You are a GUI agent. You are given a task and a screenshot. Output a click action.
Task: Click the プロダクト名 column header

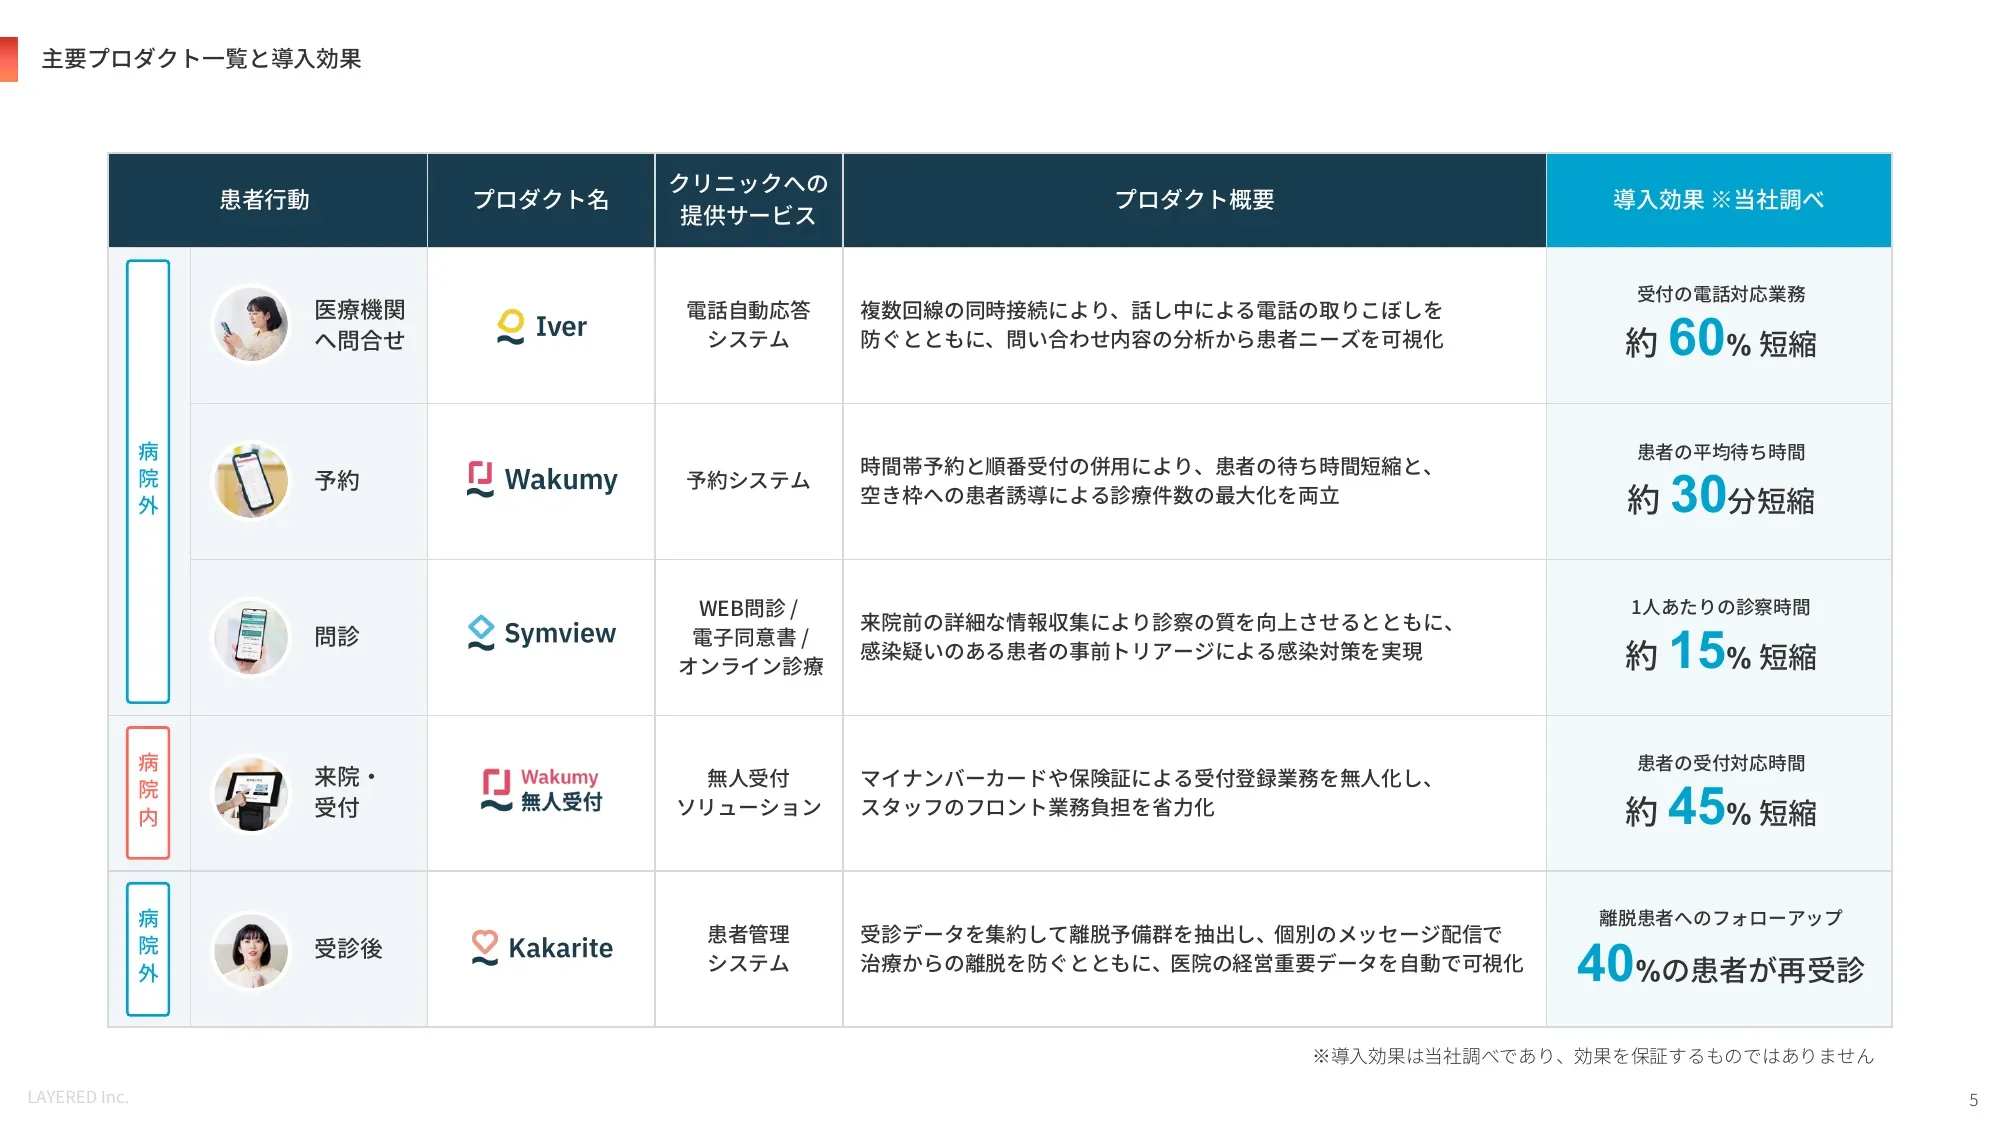pyautogui.click(x=541, y=200)
